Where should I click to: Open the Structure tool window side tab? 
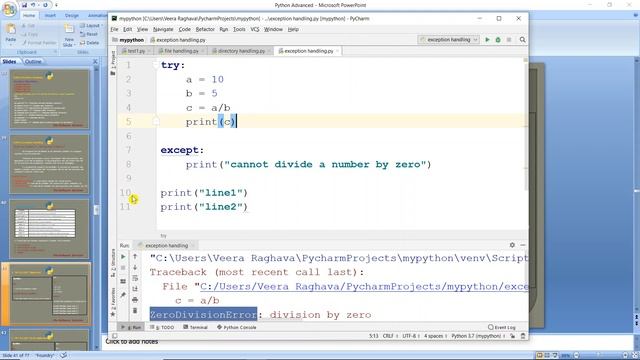click(113, 263)
